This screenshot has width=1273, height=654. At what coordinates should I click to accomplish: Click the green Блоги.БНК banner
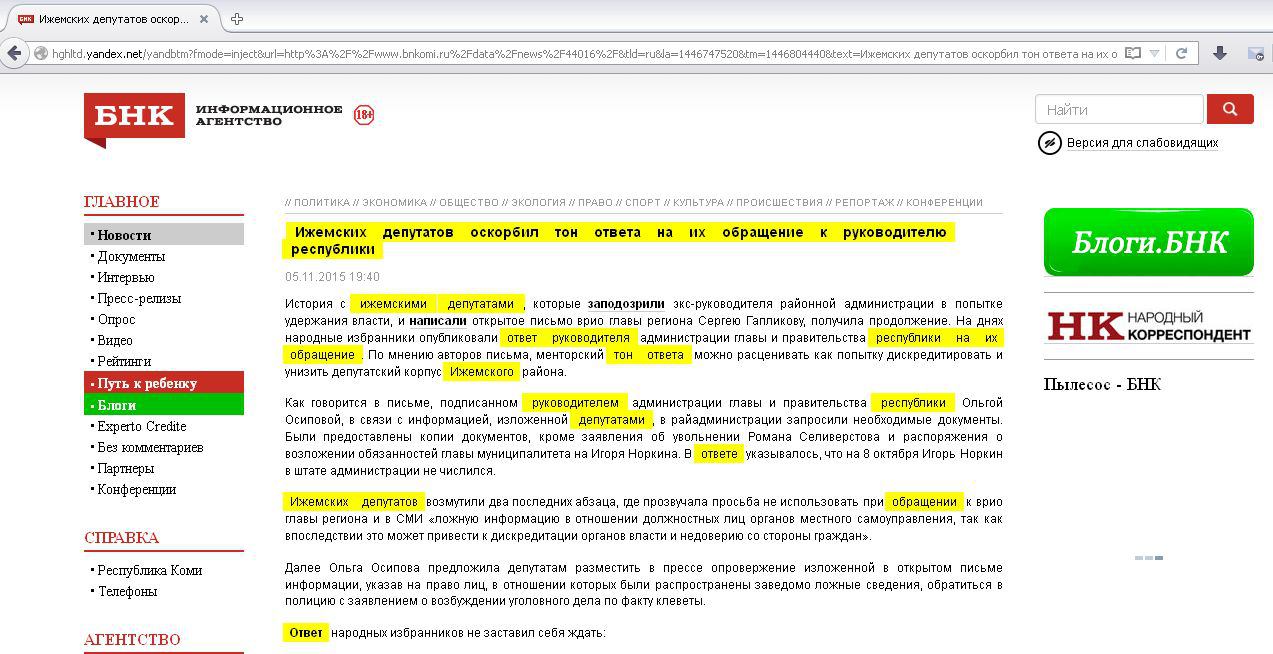[1148, 242]
